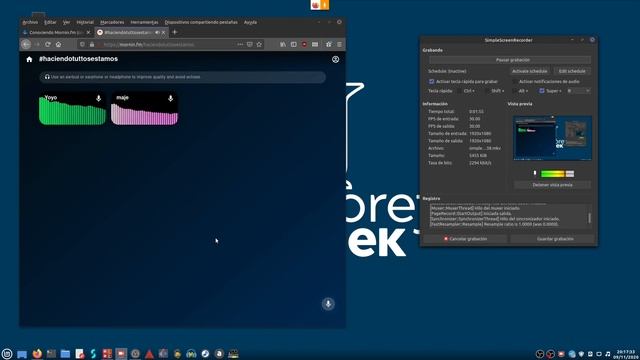
Task: Open the Historial menu
Action: click(x=85, y=22)
